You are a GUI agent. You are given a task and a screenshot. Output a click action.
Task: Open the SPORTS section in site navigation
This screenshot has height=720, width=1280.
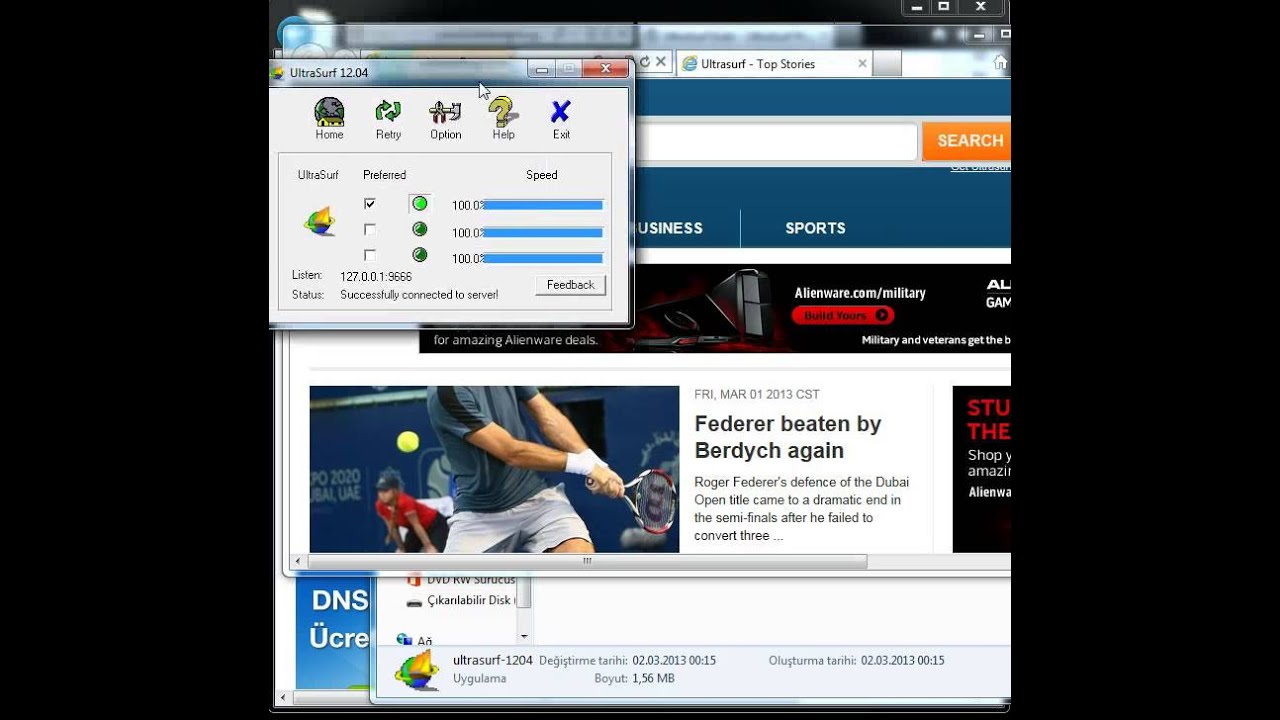(815, 228)
